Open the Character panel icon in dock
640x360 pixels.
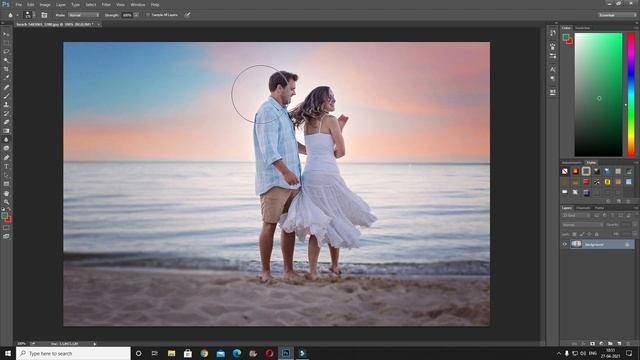(553, 69)
